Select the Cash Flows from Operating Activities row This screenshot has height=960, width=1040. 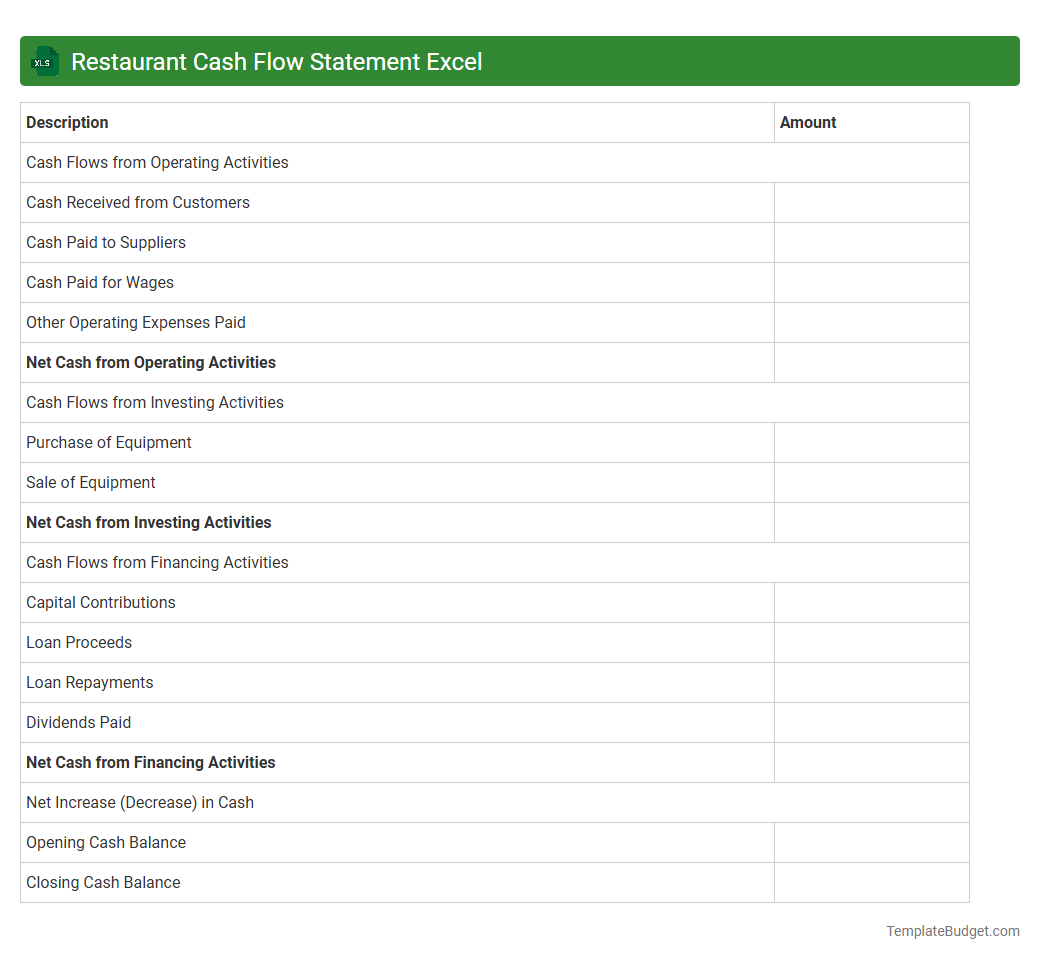coord(157,162)
